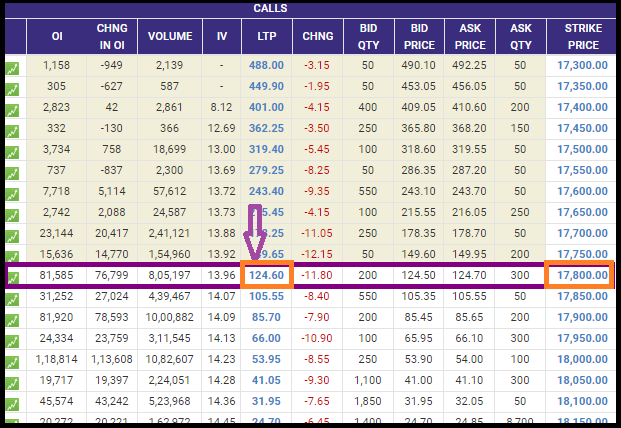Open the graph icon in the 17,400 row
This screenshot has width=621, height=428.
coord(13,107)
